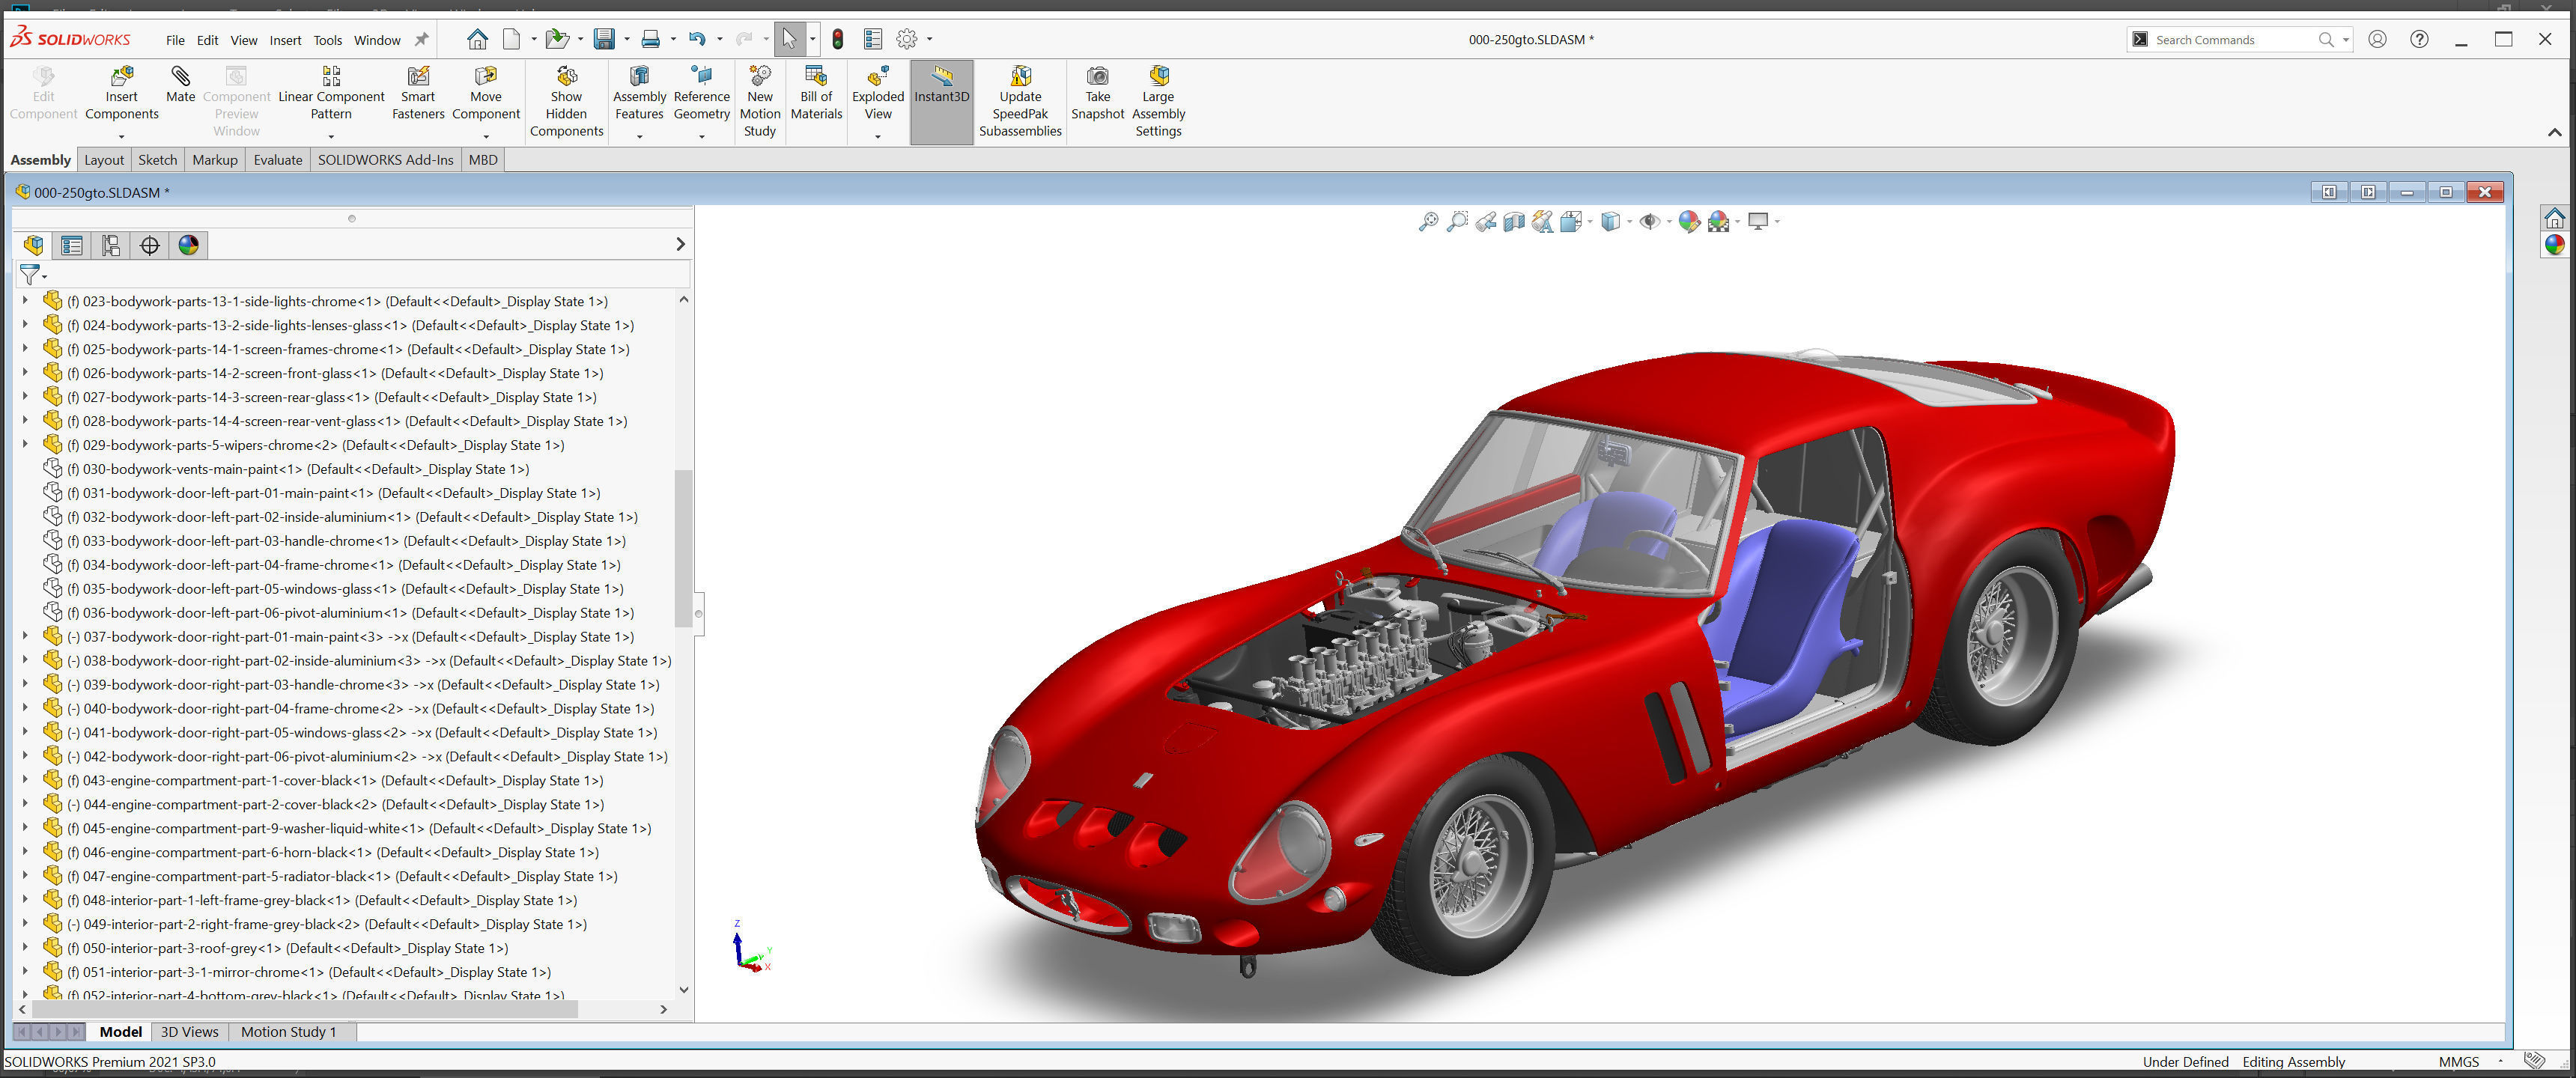Open Assembly Features tool
Image resolution: width=2576 pixels, height=1078 pixels.
(639, 94)
